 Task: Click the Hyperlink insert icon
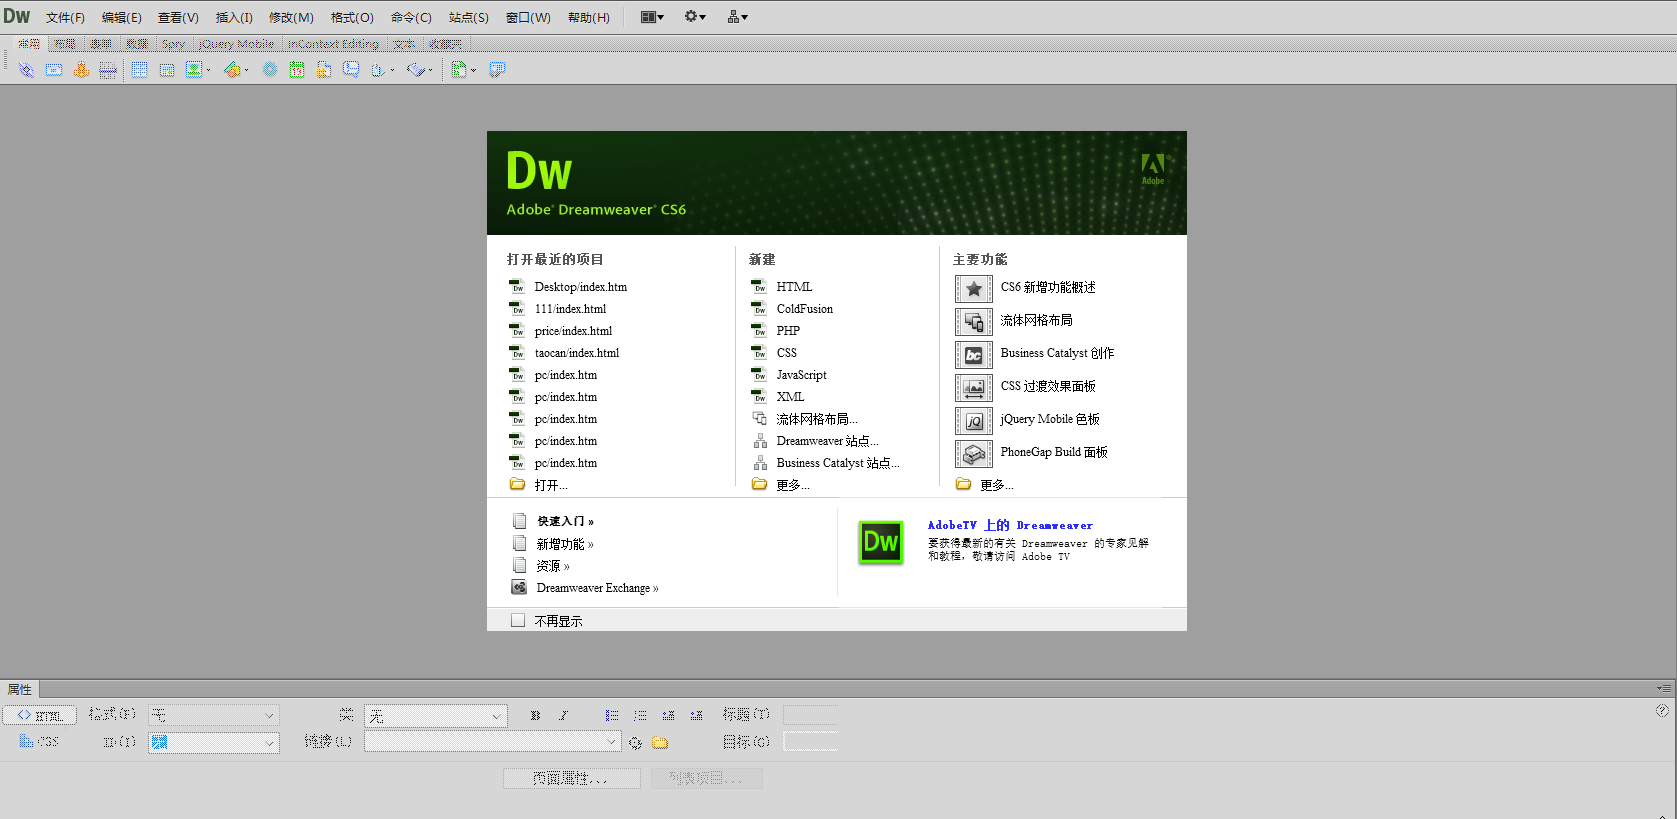[27, 70]
